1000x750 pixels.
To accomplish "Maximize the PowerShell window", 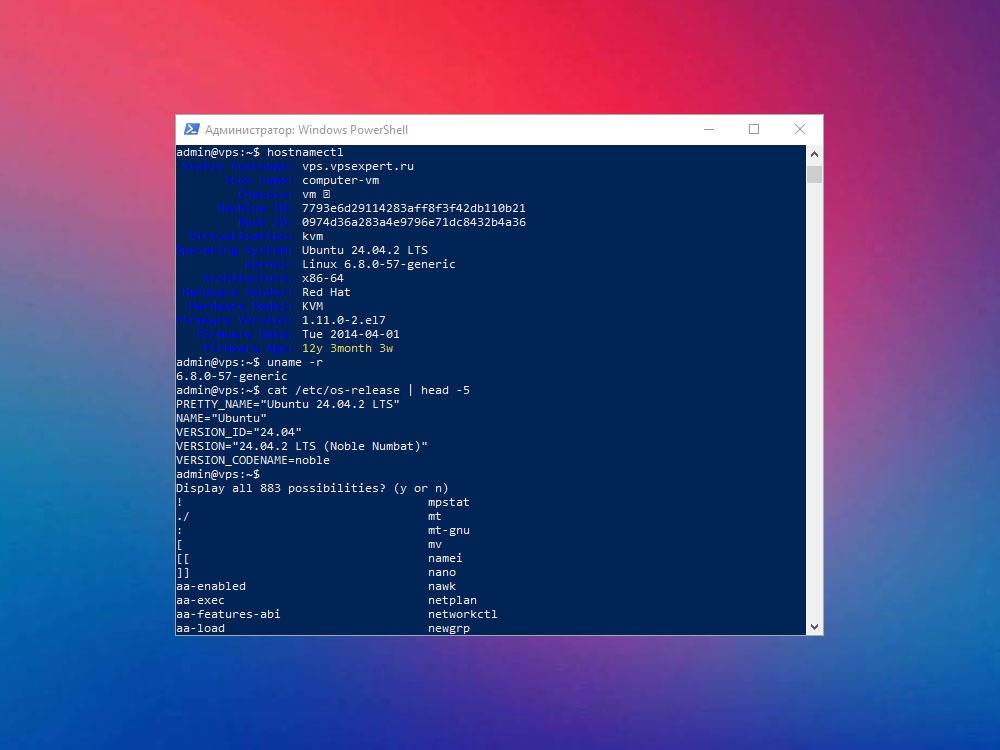I will click(x=754, y=129).
